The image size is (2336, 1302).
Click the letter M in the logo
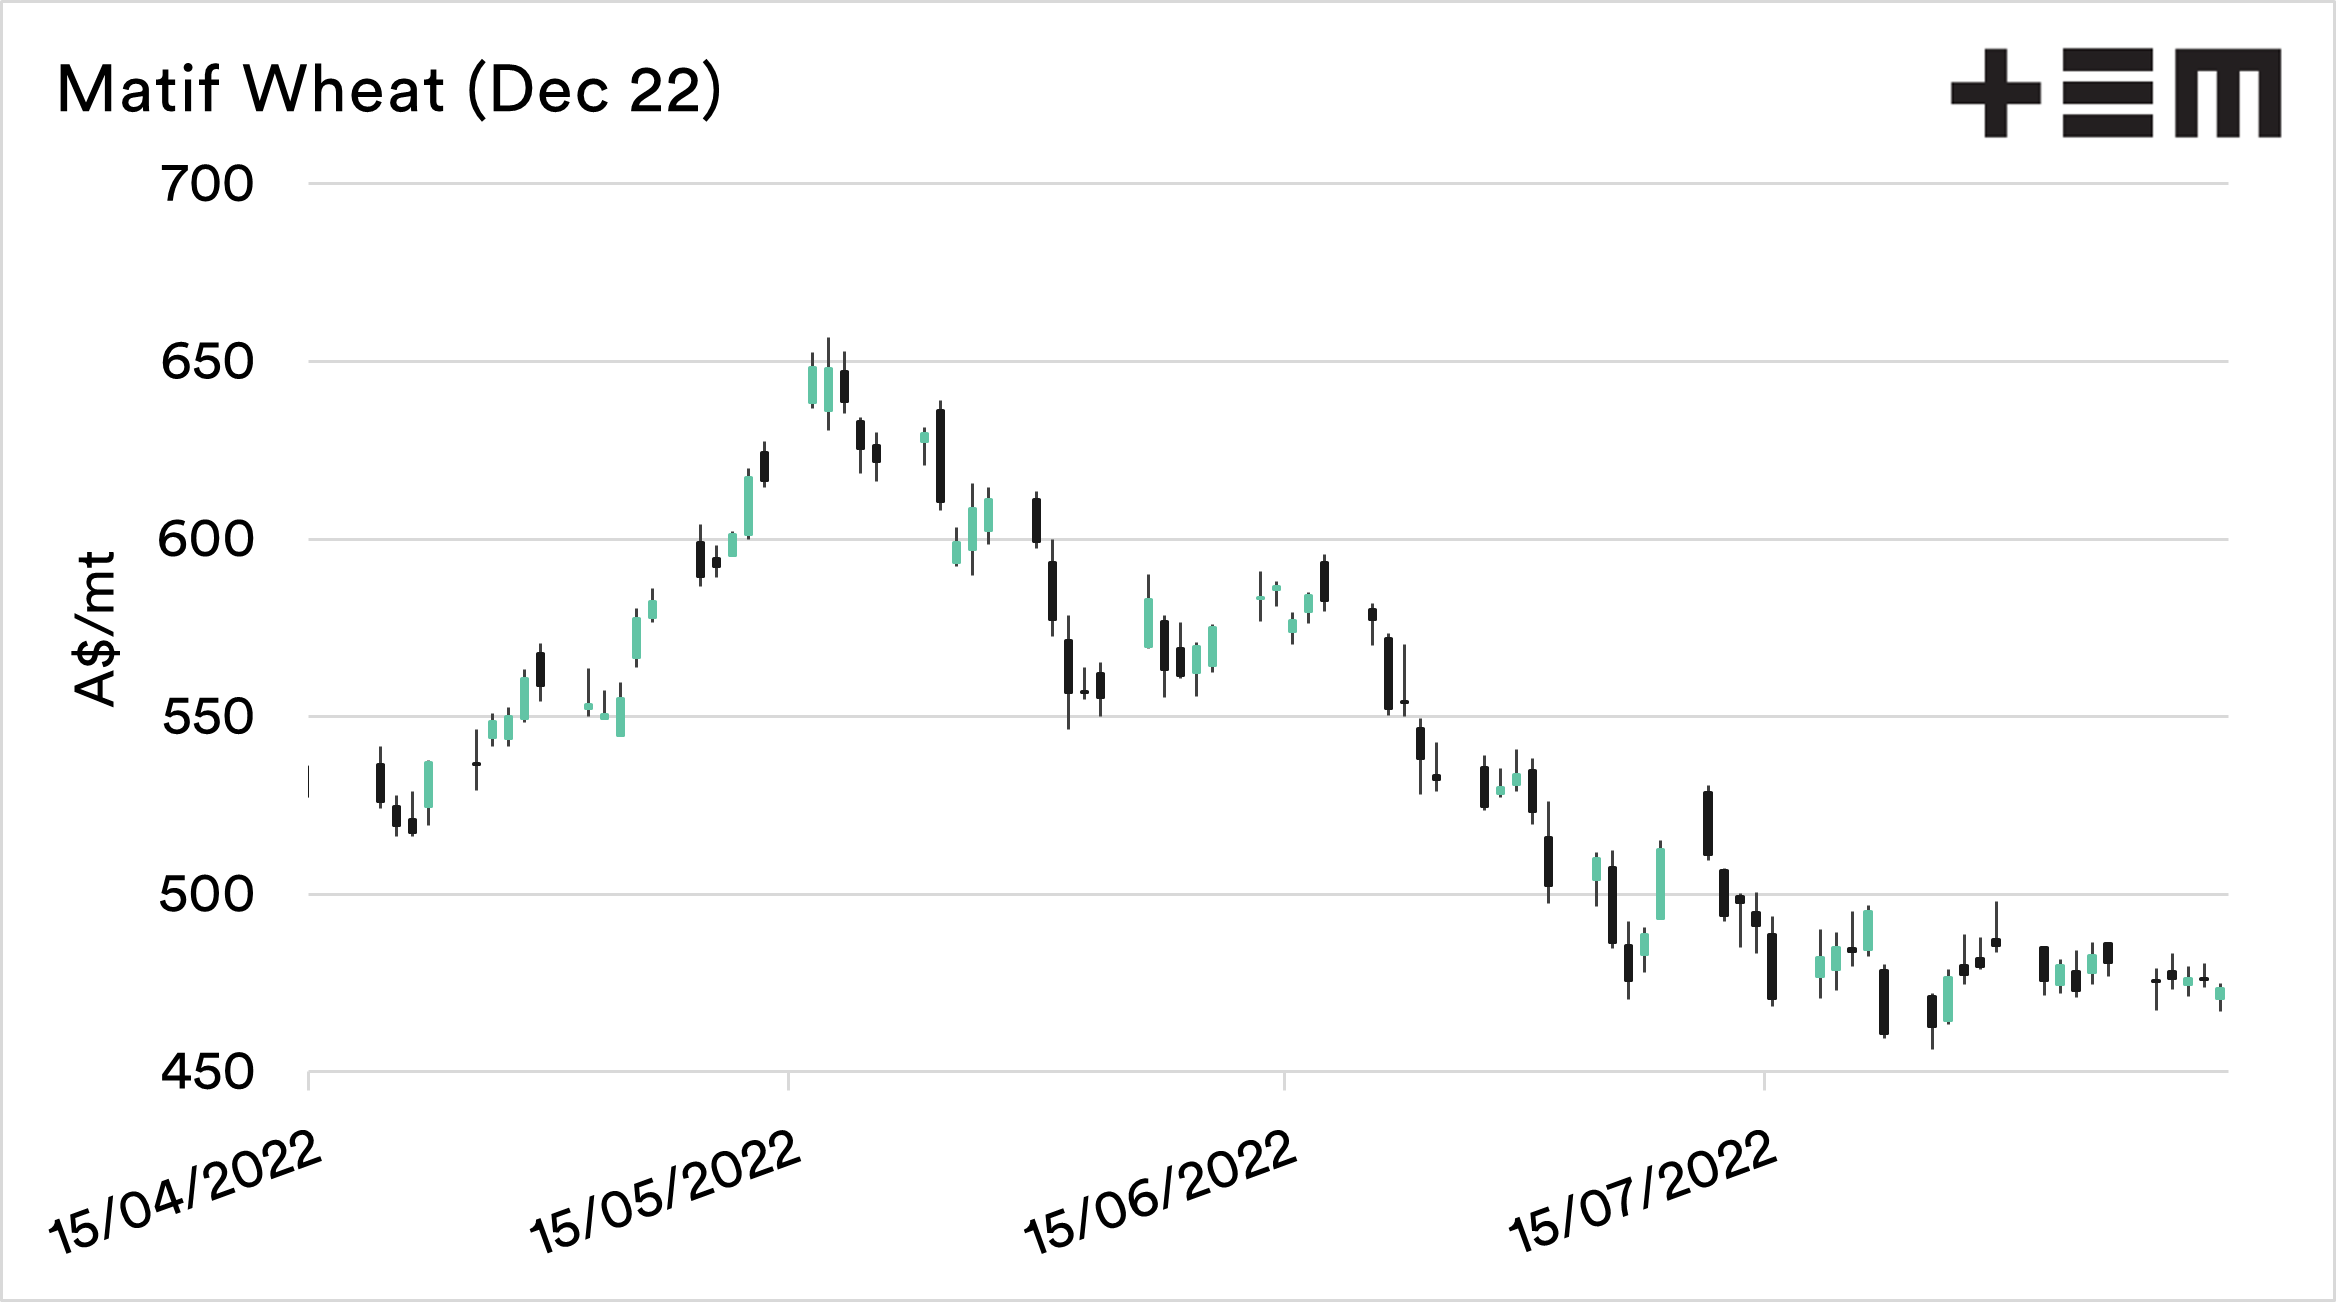tap(2228, 93)
